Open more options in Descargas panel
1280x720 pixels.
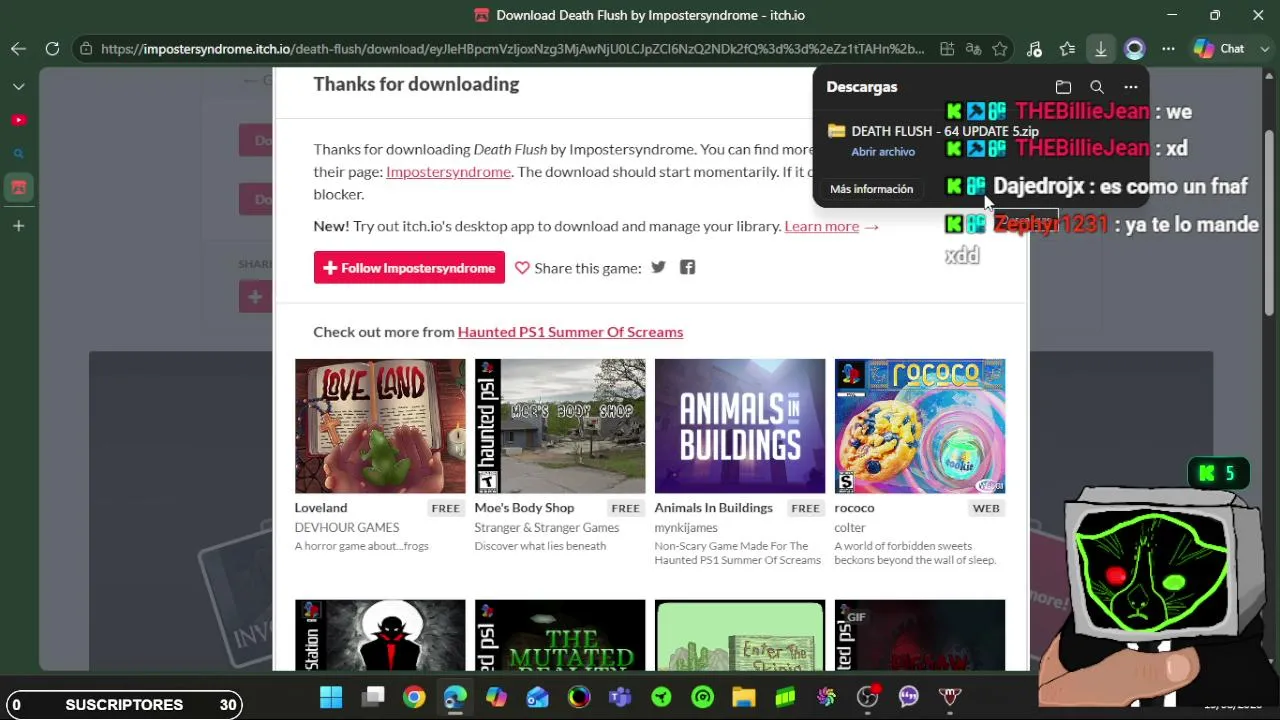coord(1130,87)
